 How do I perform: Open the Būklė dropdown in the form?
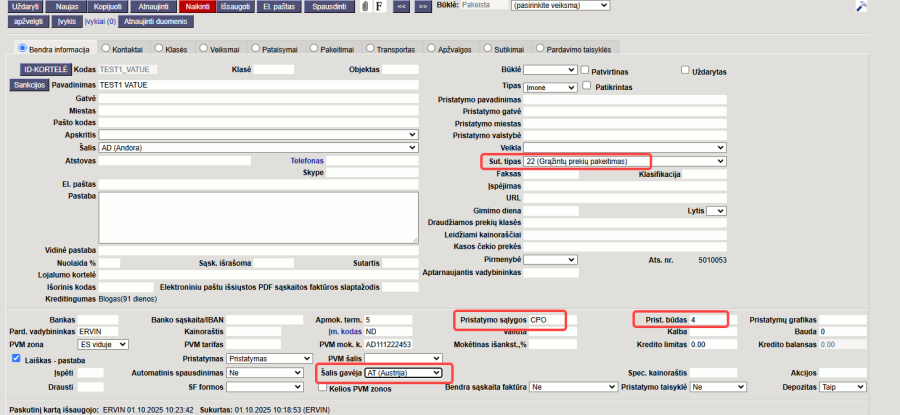(550, 70)
